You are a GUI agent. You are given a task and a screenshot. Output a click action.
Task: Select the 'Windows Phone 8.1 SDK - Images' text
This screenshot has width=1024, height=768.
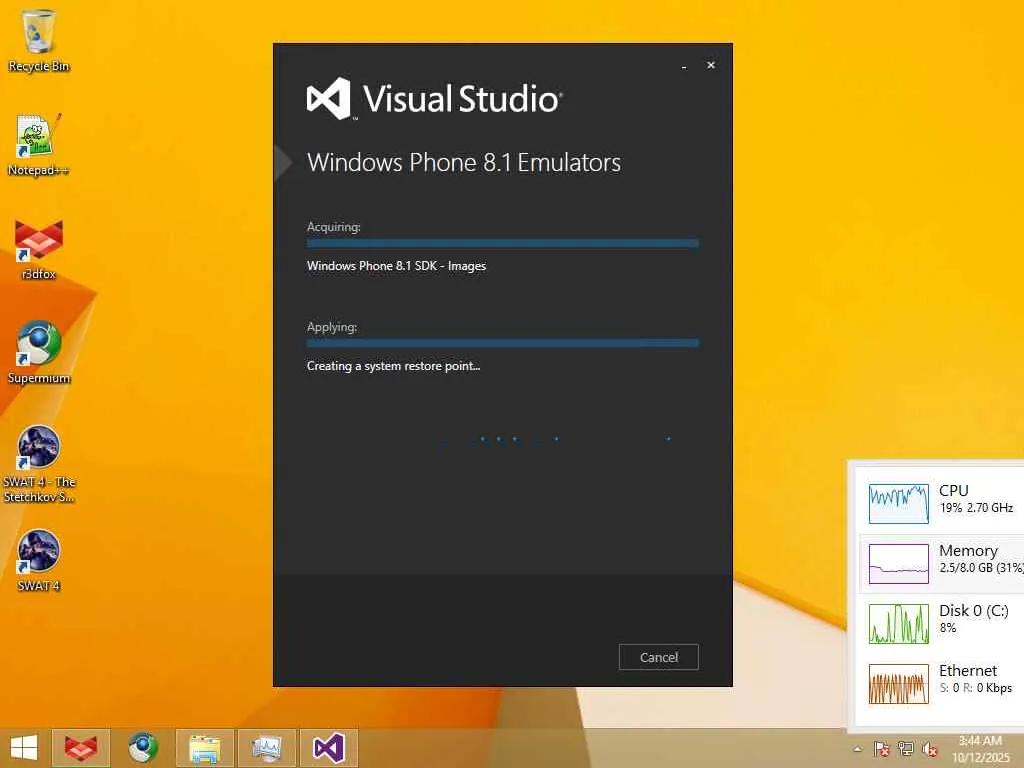(x=396, y=266)
